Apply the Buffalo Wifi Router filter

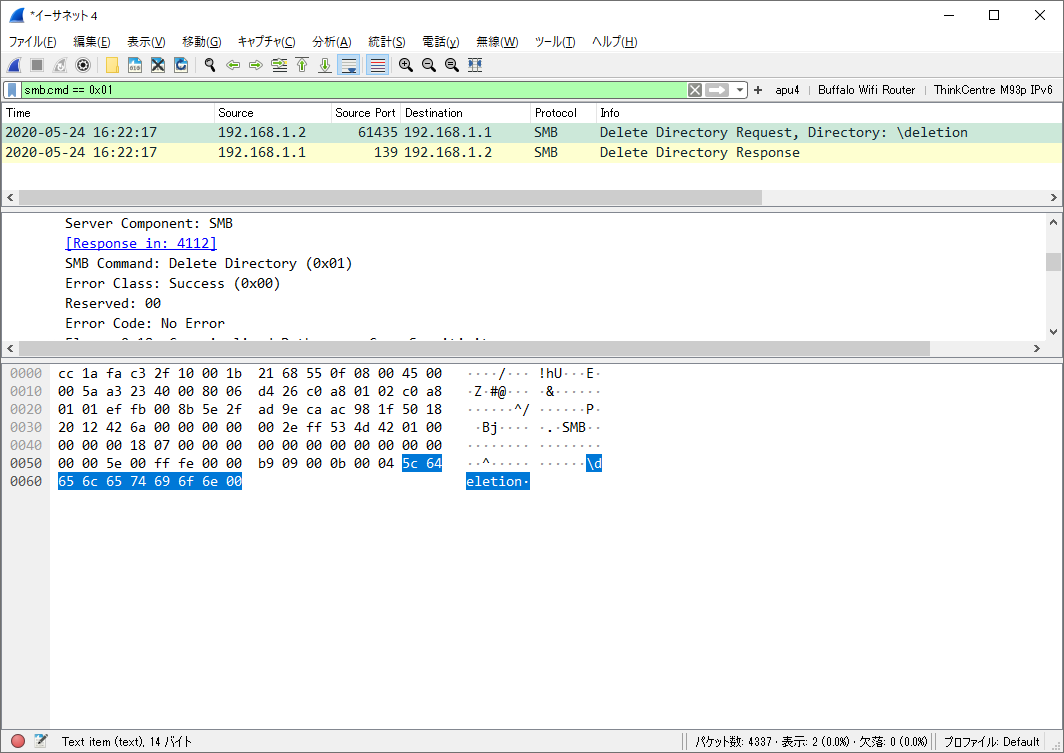[867, 90]
